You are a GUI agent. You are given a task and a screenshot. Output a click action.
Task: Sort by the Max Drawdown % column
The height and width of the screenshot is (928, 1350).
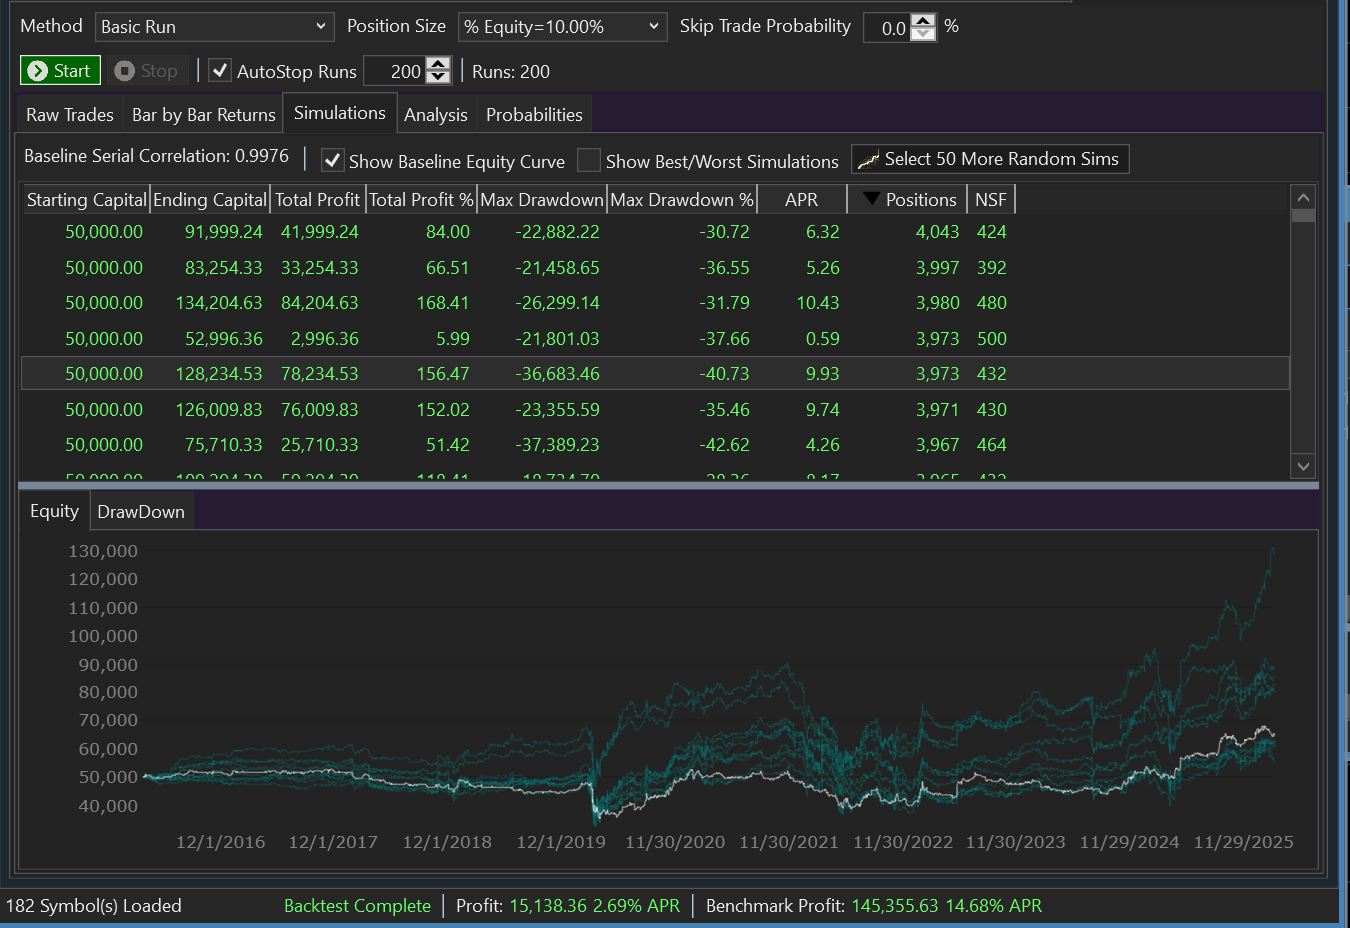click(x=681, y=200)
